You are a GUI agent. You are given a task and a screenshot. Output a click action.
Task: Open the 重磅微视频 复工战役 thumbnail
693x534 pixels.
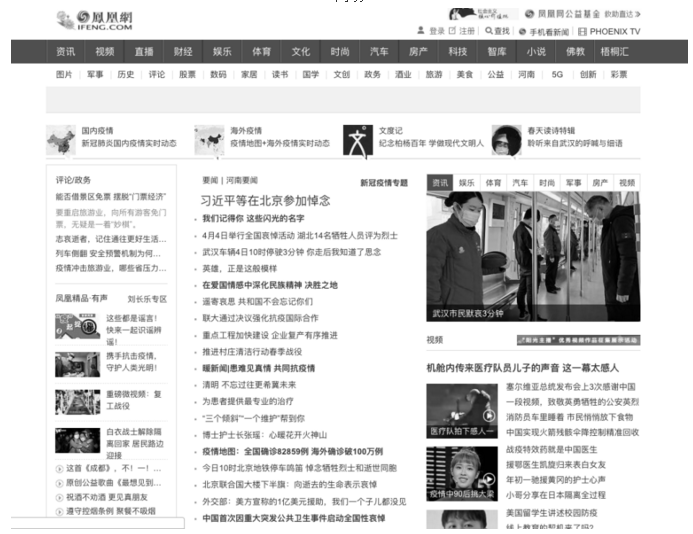[x=78, y=402]
